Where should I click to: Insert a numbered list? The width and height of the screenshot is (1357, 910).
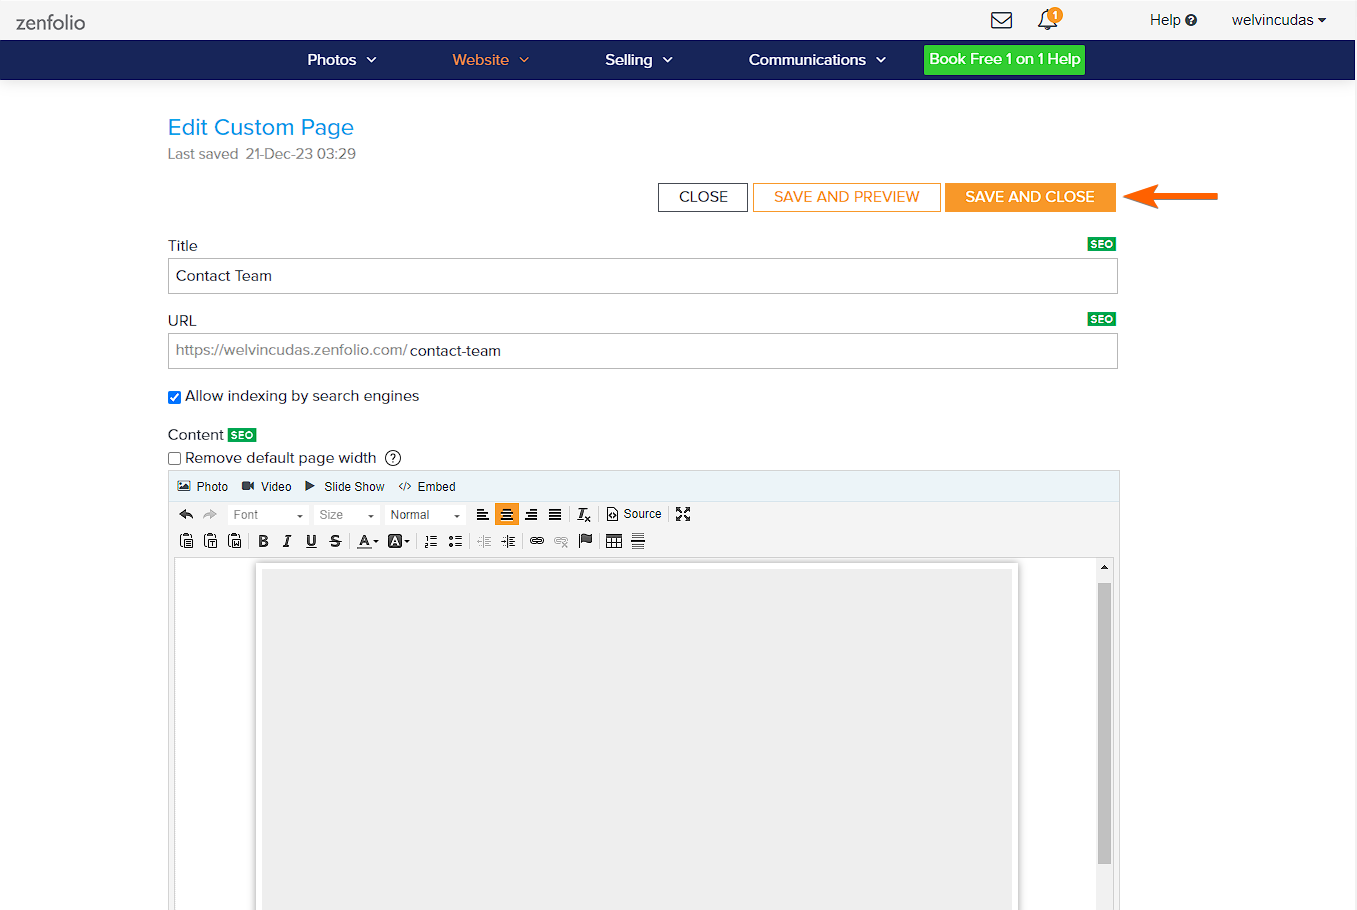click(431, 541)
